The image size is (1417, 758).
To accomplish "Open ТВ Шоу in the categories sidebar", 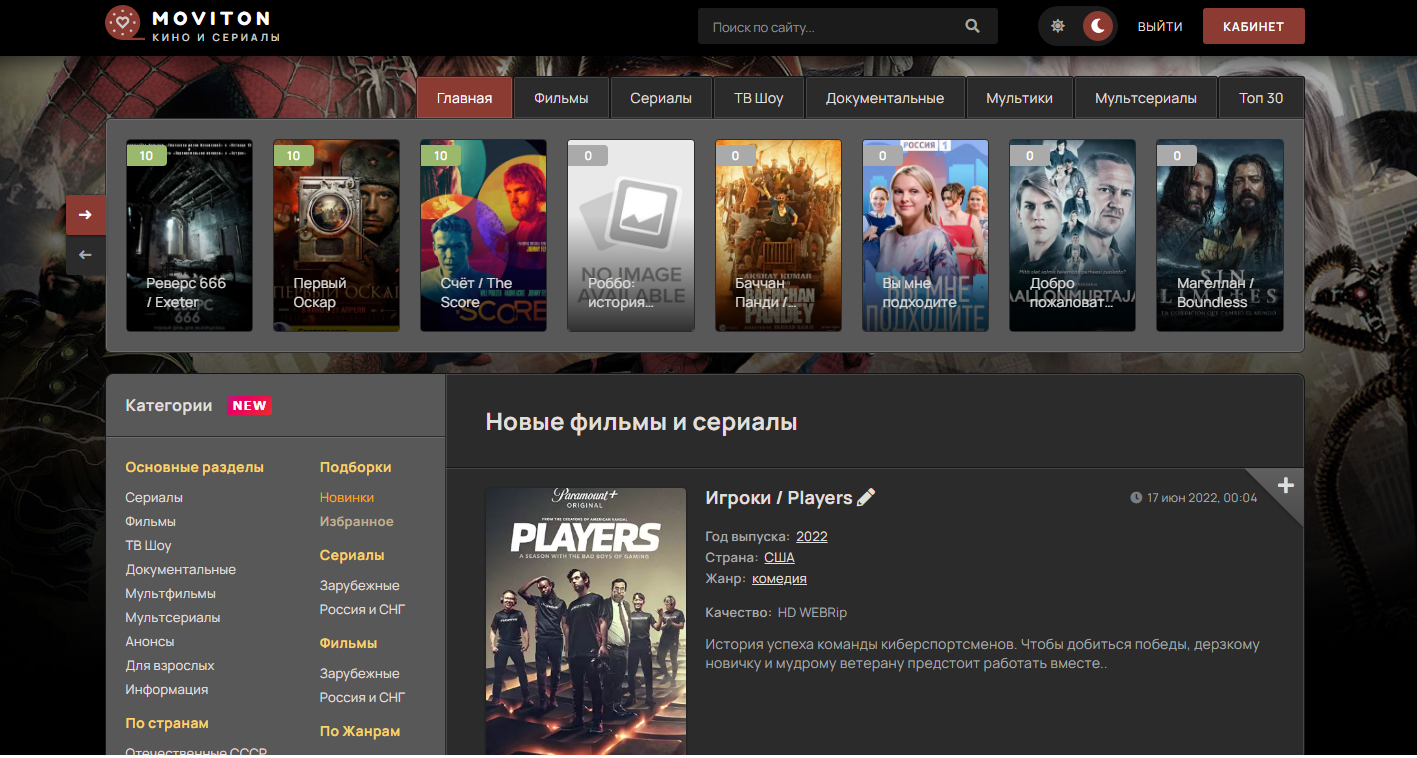I will coord(149,546).
